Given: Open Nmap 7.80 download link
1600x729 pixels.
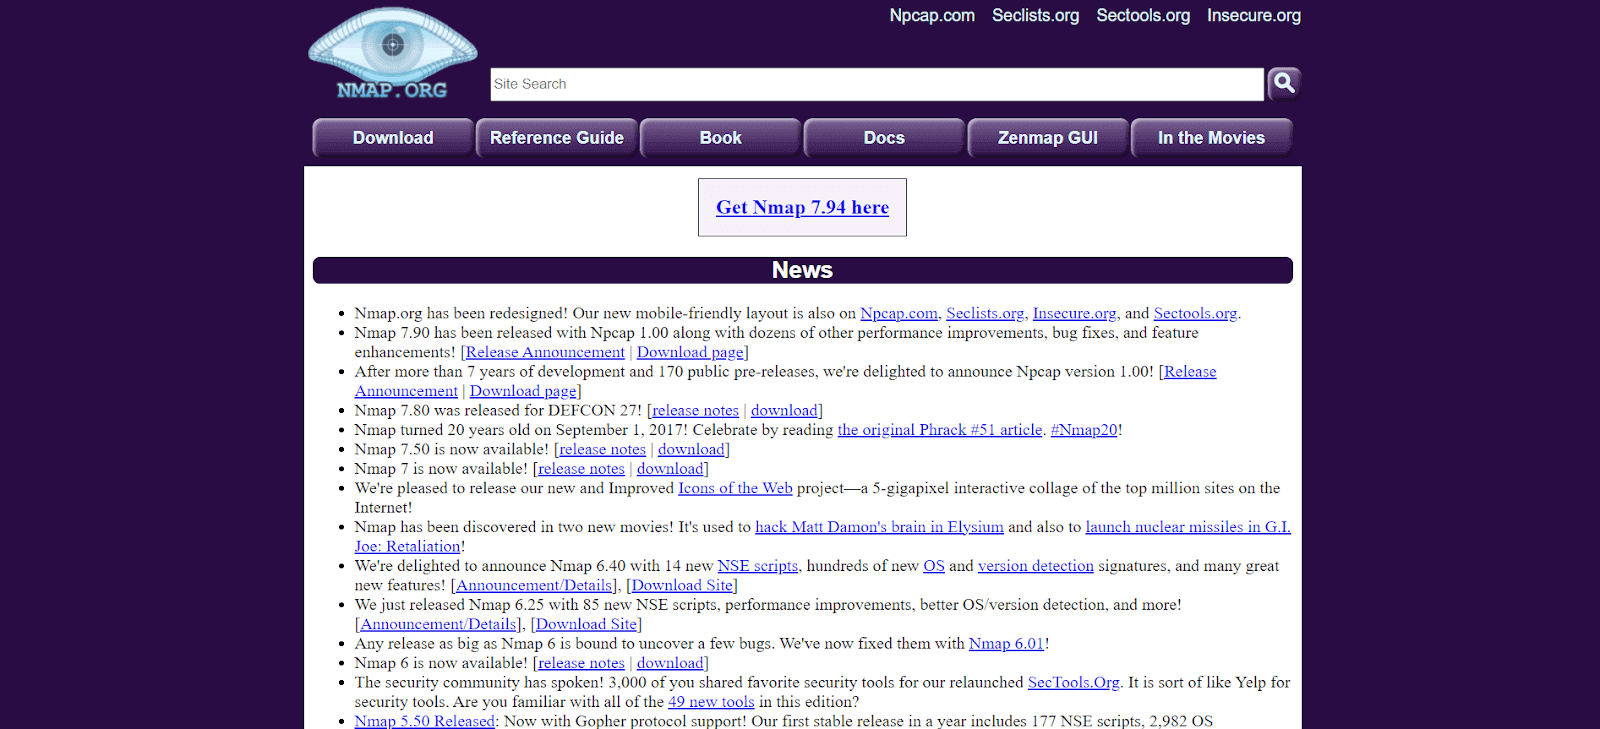Looking at the screenshot, I should [x=784, y=410].
